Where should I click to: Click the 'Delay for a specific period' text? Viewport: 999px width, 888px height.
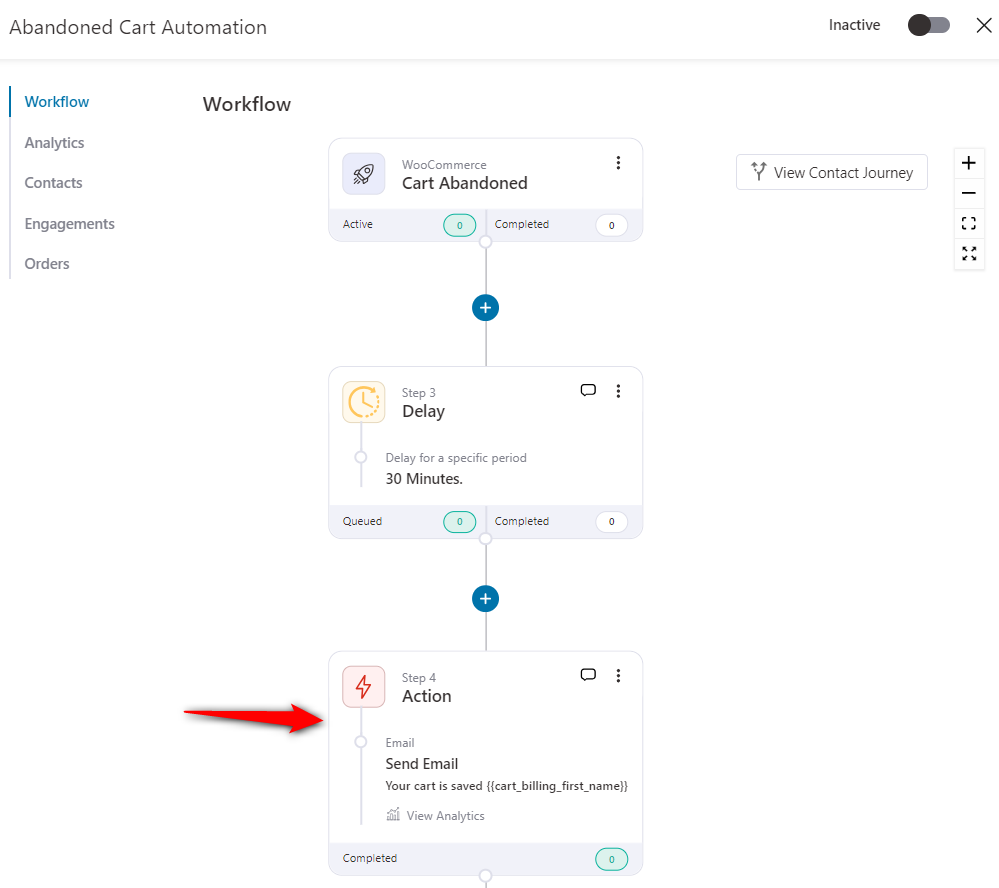(x=456, y=458)
